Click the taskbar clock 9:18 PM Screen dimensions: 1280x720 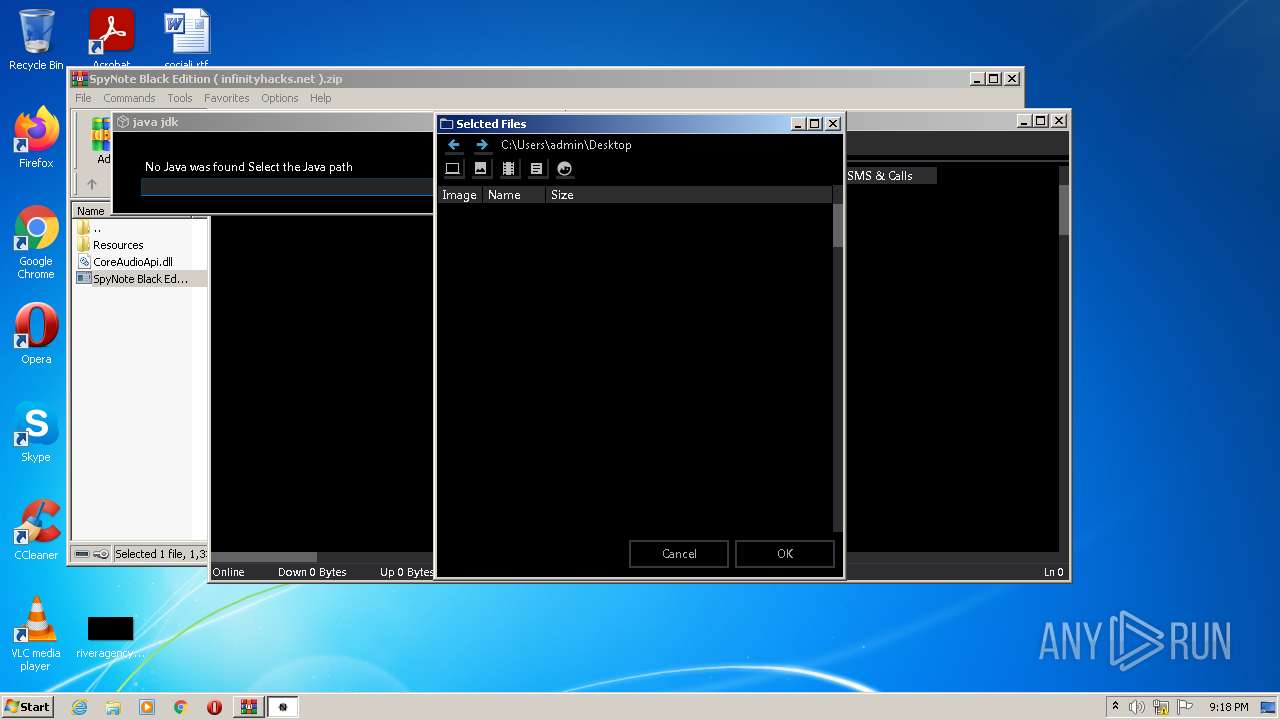pyautogui.click(x=1228, y=707)
